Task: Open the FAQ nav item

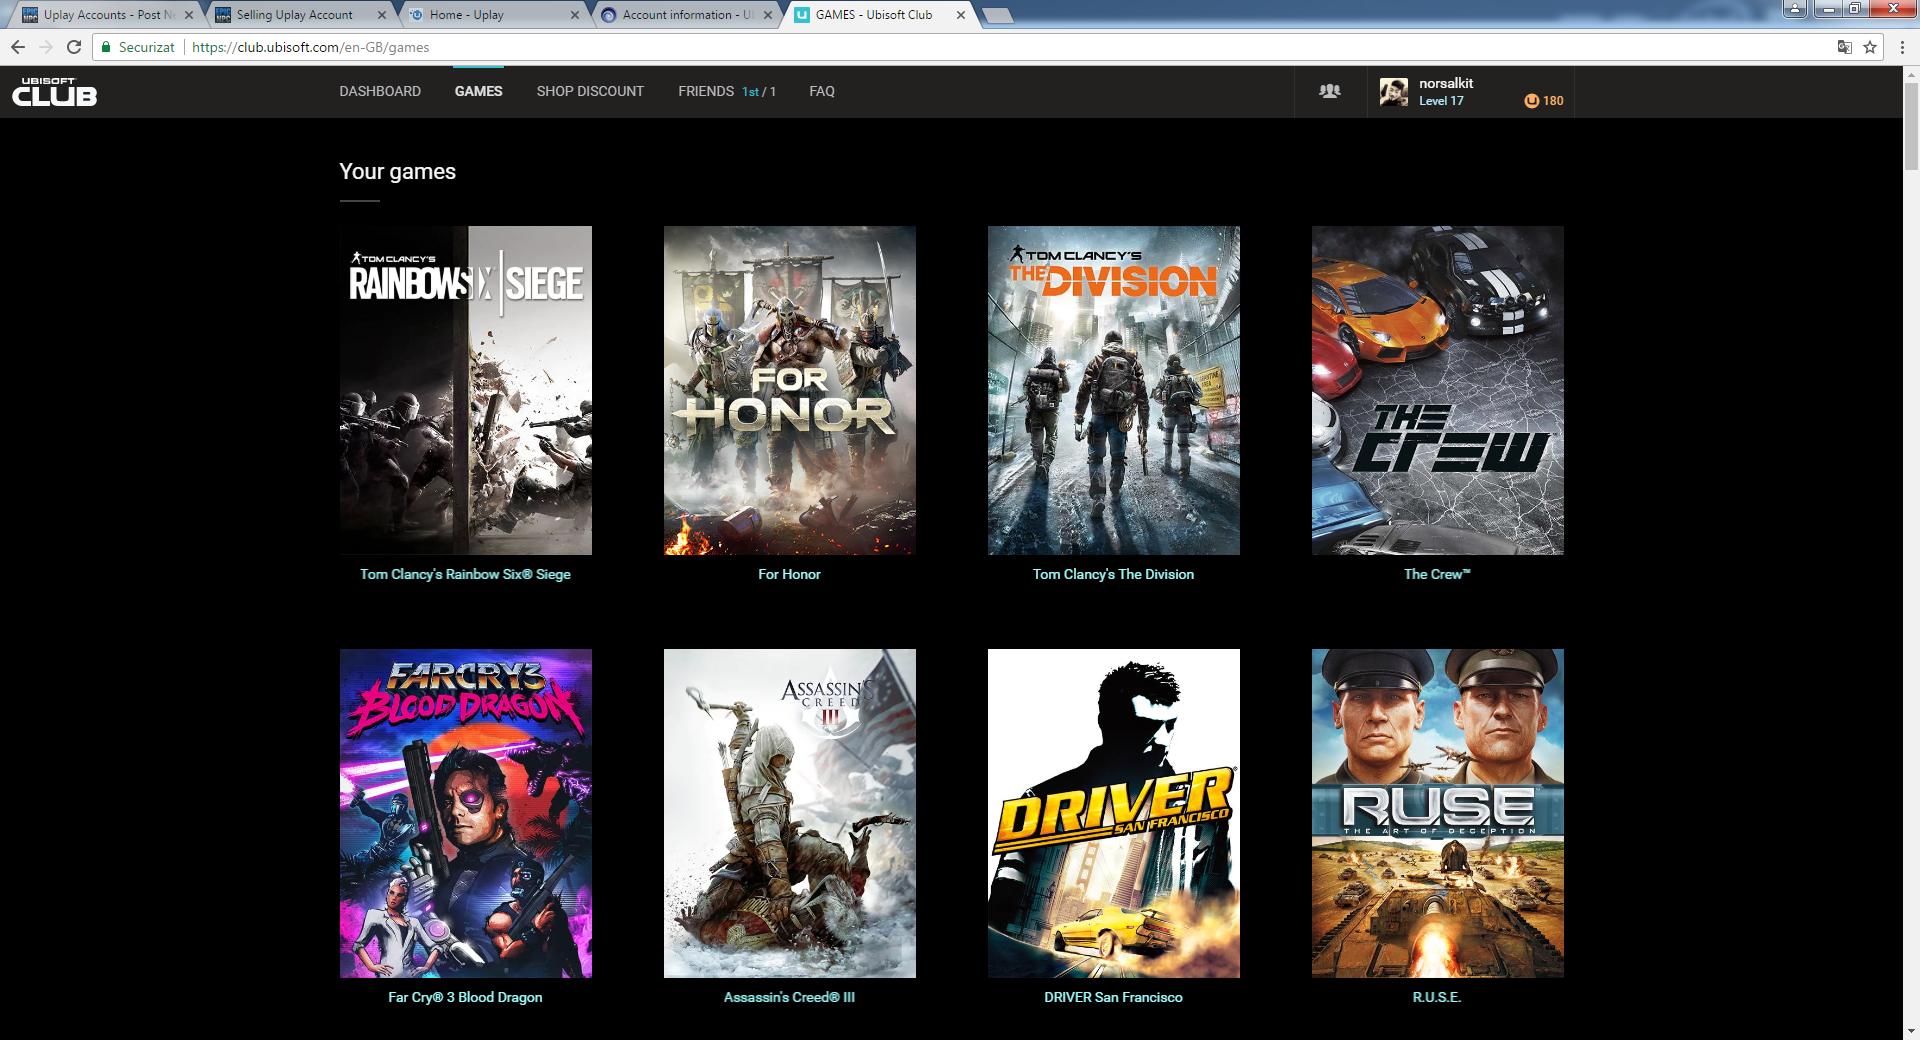Action: tap(822, 91)
